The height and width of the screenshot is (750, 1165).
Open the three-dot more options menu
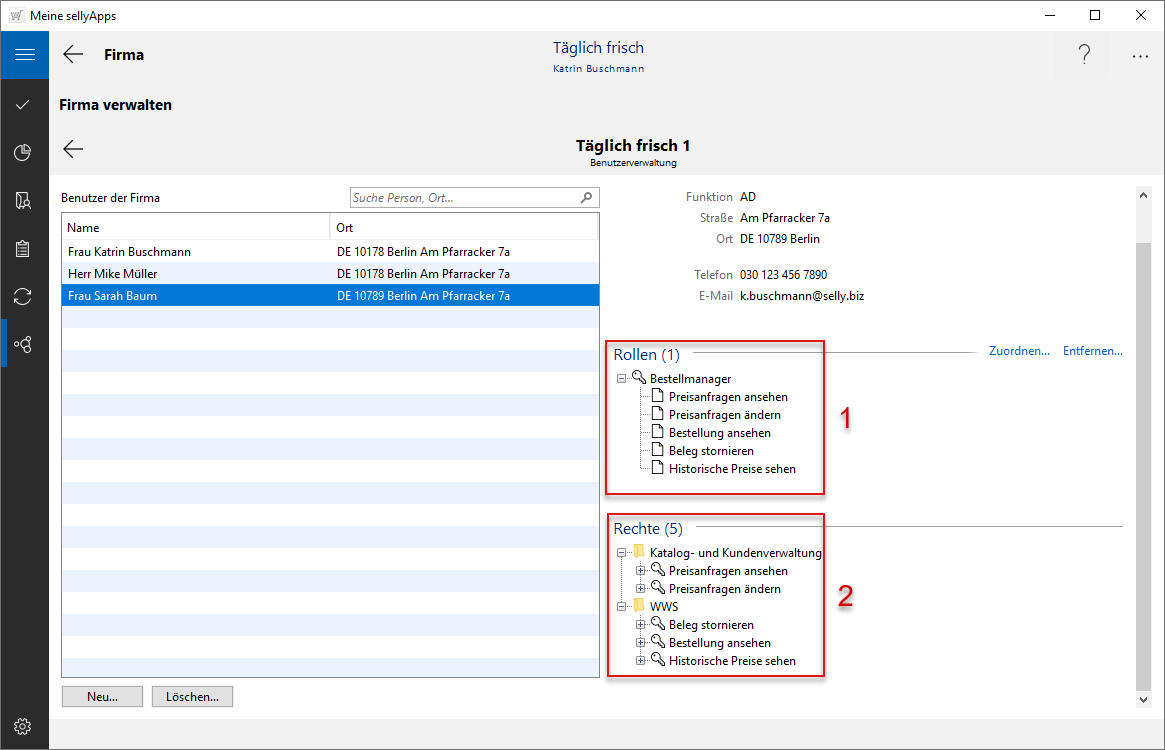pos(1140,57)
